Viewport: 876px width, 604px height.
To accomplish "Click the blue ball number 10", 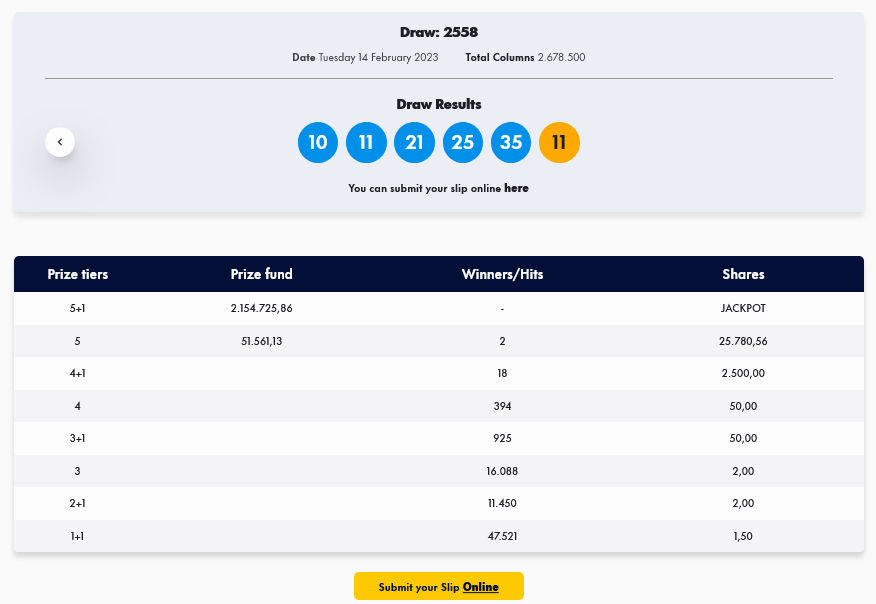I will [x=318, y=142].
